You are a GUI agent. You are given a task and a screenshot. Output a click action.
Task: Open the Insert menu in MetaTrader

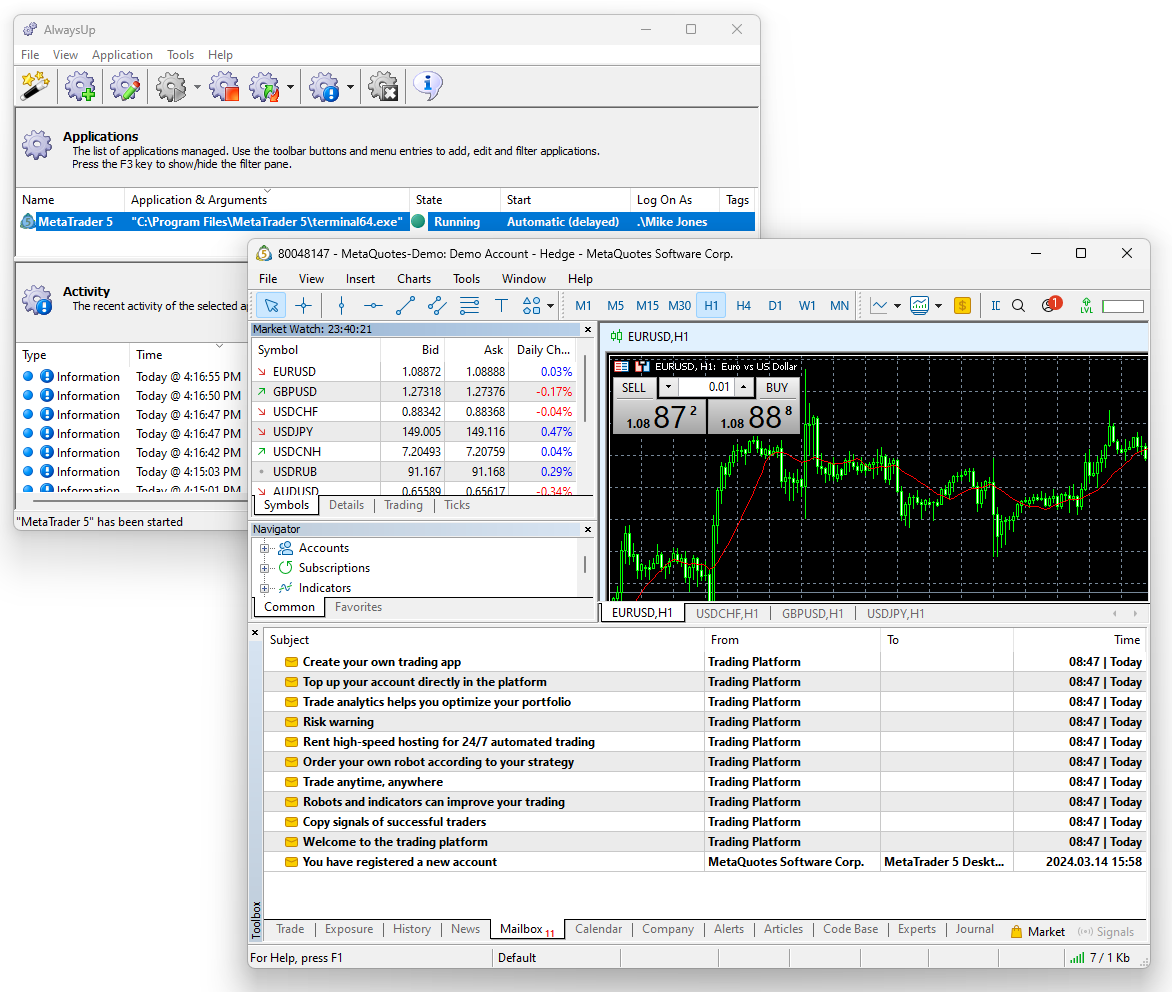click(360, 279)
